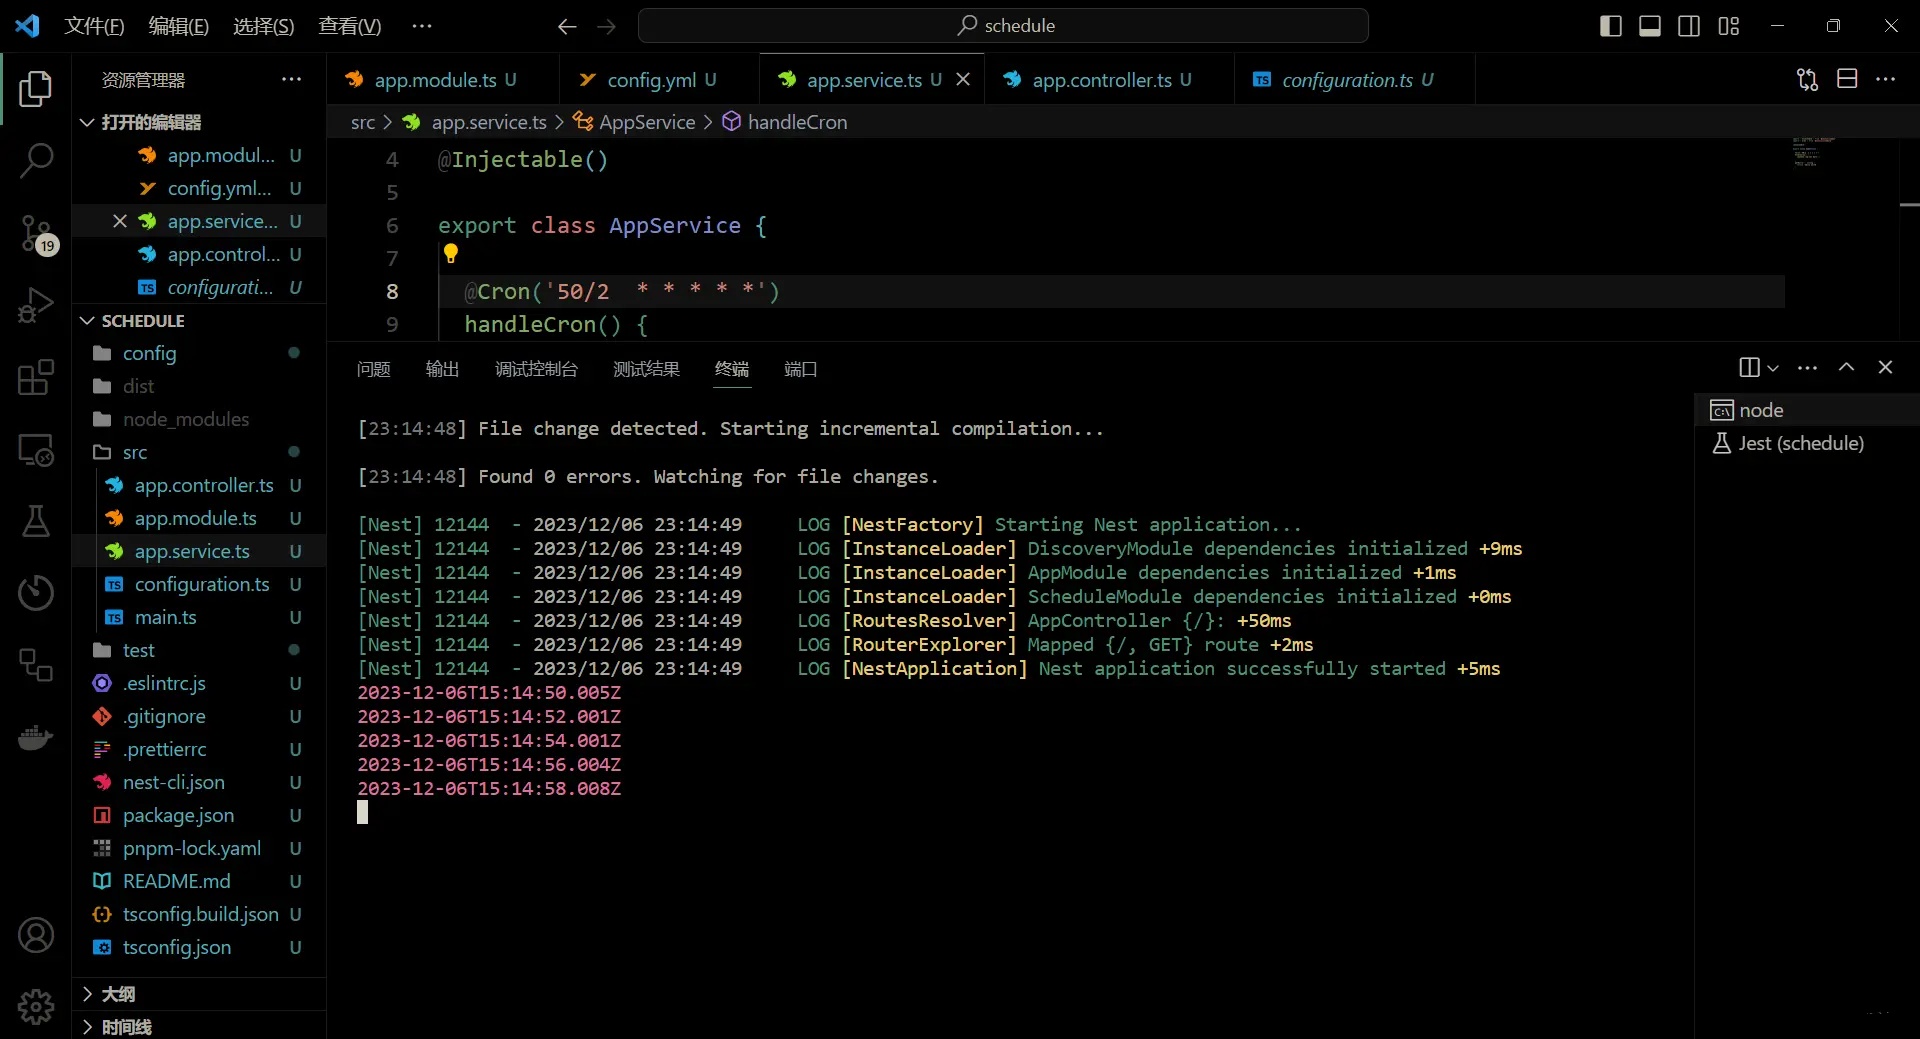Switch to the 问题 panel tab
The height and width of the screenshot is (1039, 1920).
pos(373,369)
